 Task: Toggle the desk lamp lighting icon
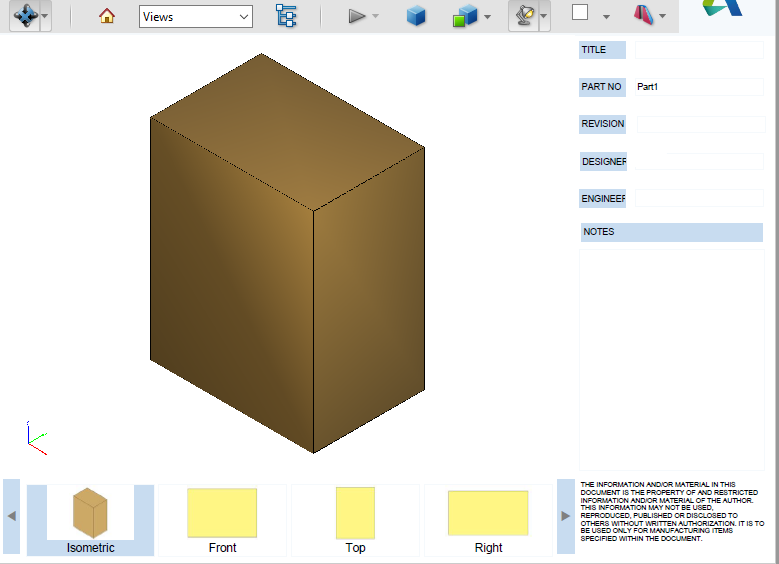tap(524, 16)
